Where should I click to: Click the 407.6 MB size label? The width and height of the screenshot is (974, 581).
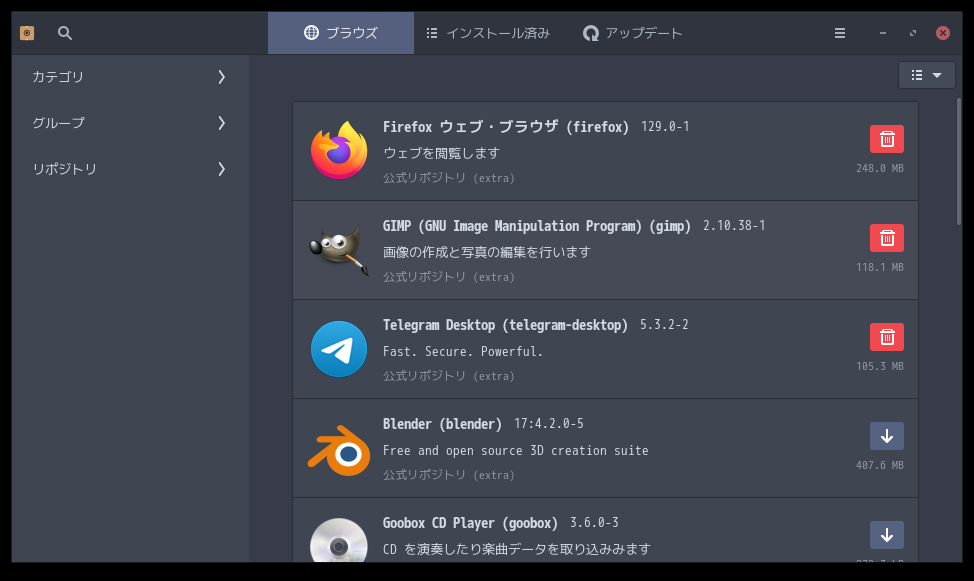(880, 465)
